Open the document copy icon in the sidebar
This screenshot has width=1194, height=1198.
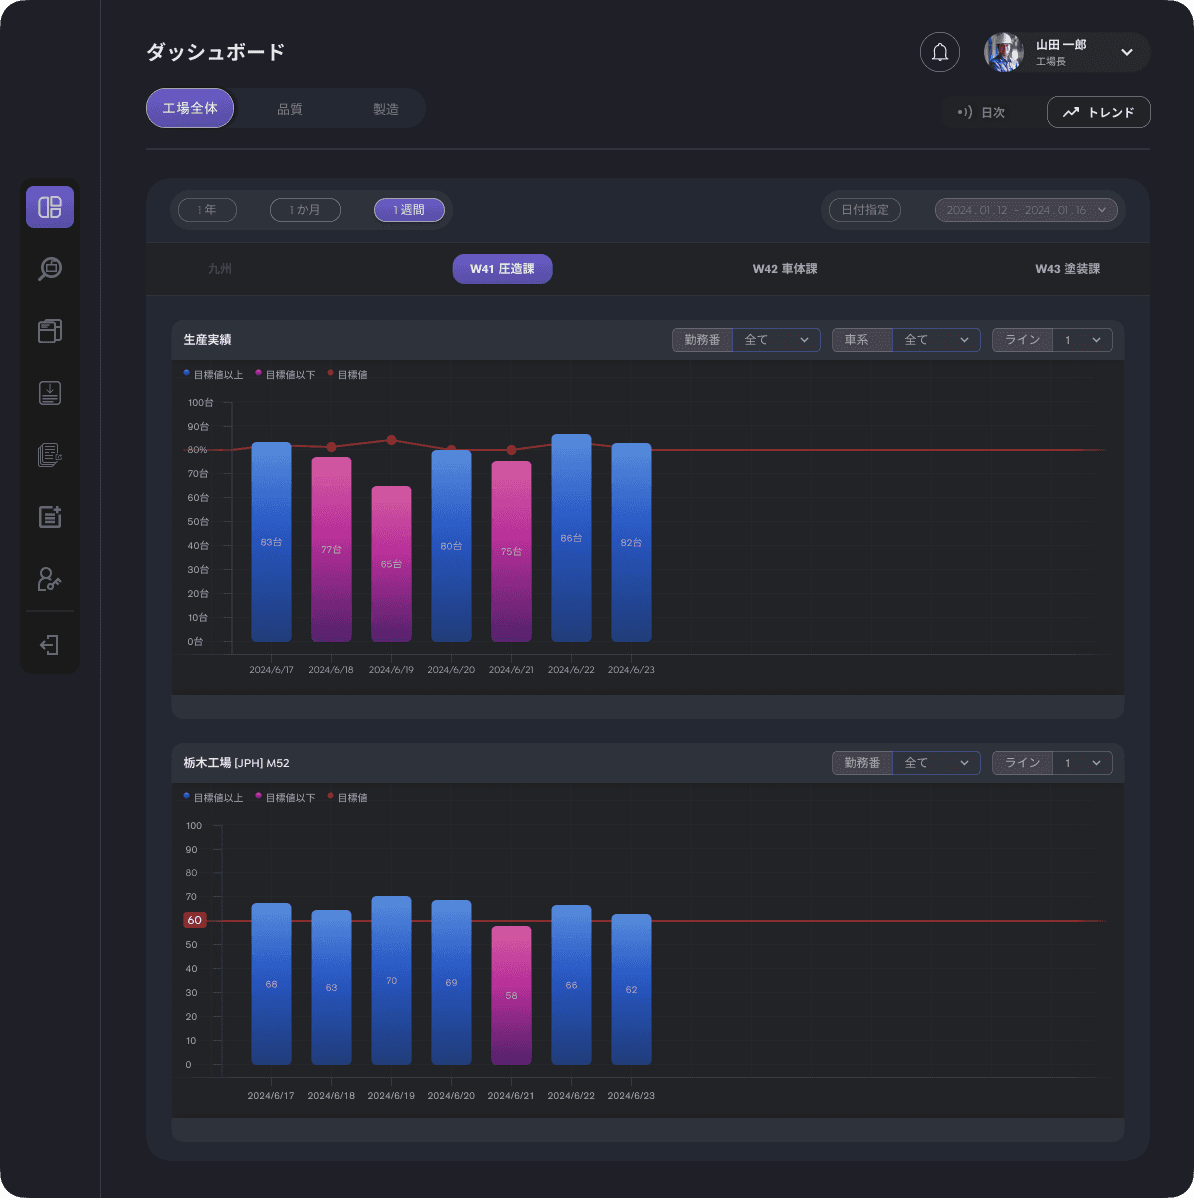(50, 455)
